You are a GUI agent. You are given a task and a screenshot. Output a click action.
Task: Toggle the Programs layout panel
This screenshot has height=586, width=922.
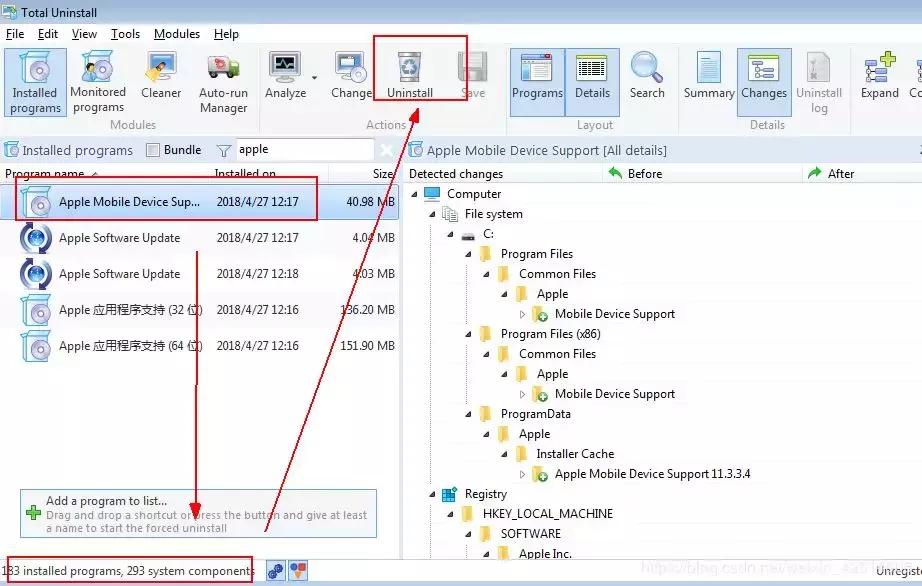(537, 82)
